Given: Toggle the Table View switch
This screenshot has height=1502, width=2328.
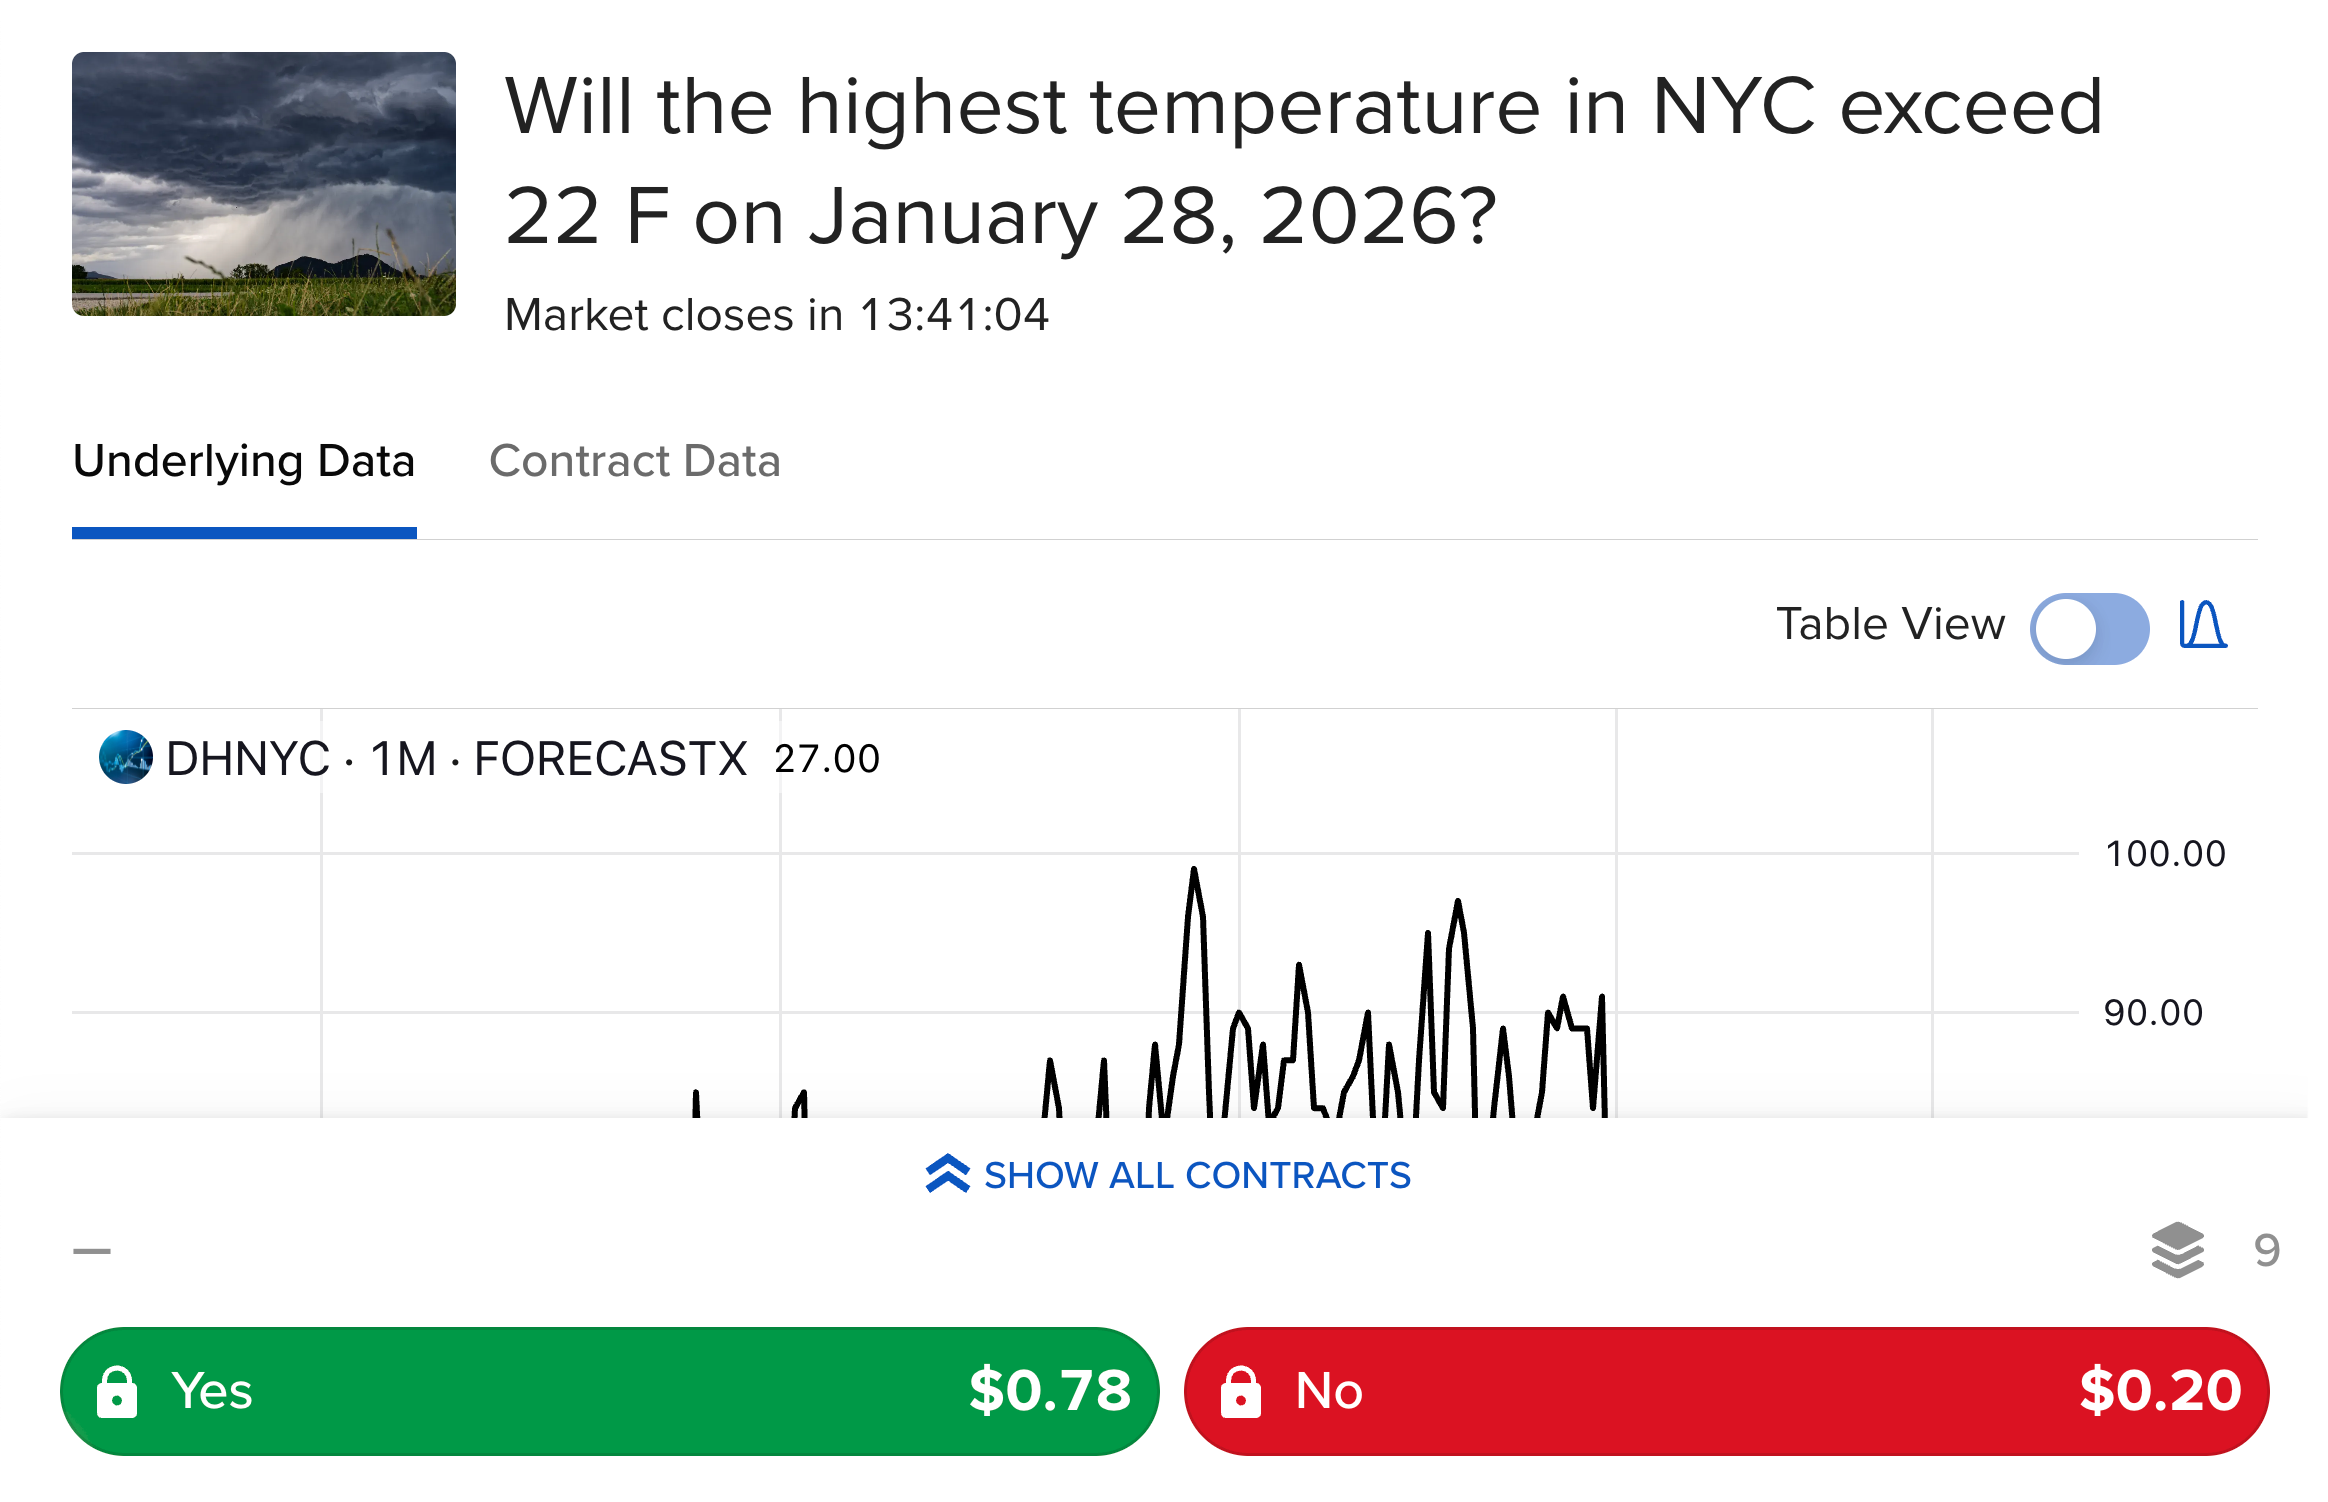Looking at the screenshot, I should tap(2089, 628).
